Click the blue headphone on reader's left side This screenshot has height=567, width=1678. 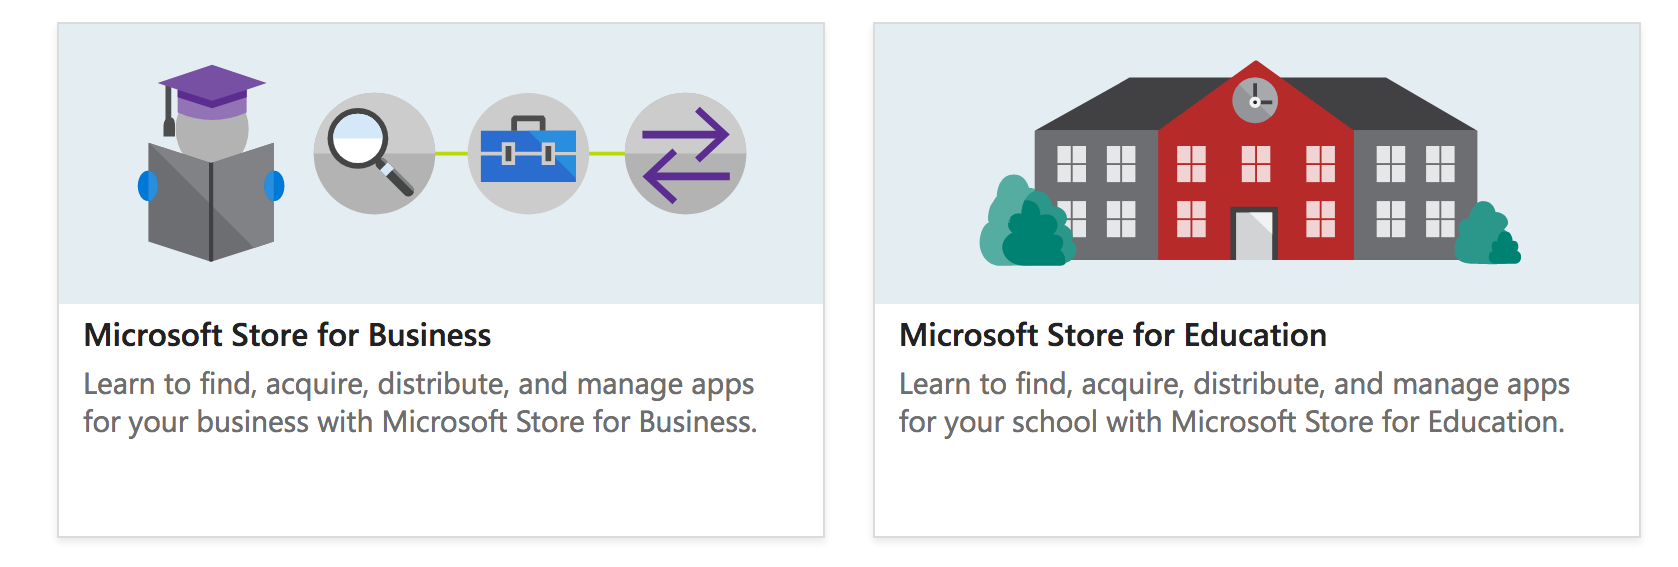[147, 185]
